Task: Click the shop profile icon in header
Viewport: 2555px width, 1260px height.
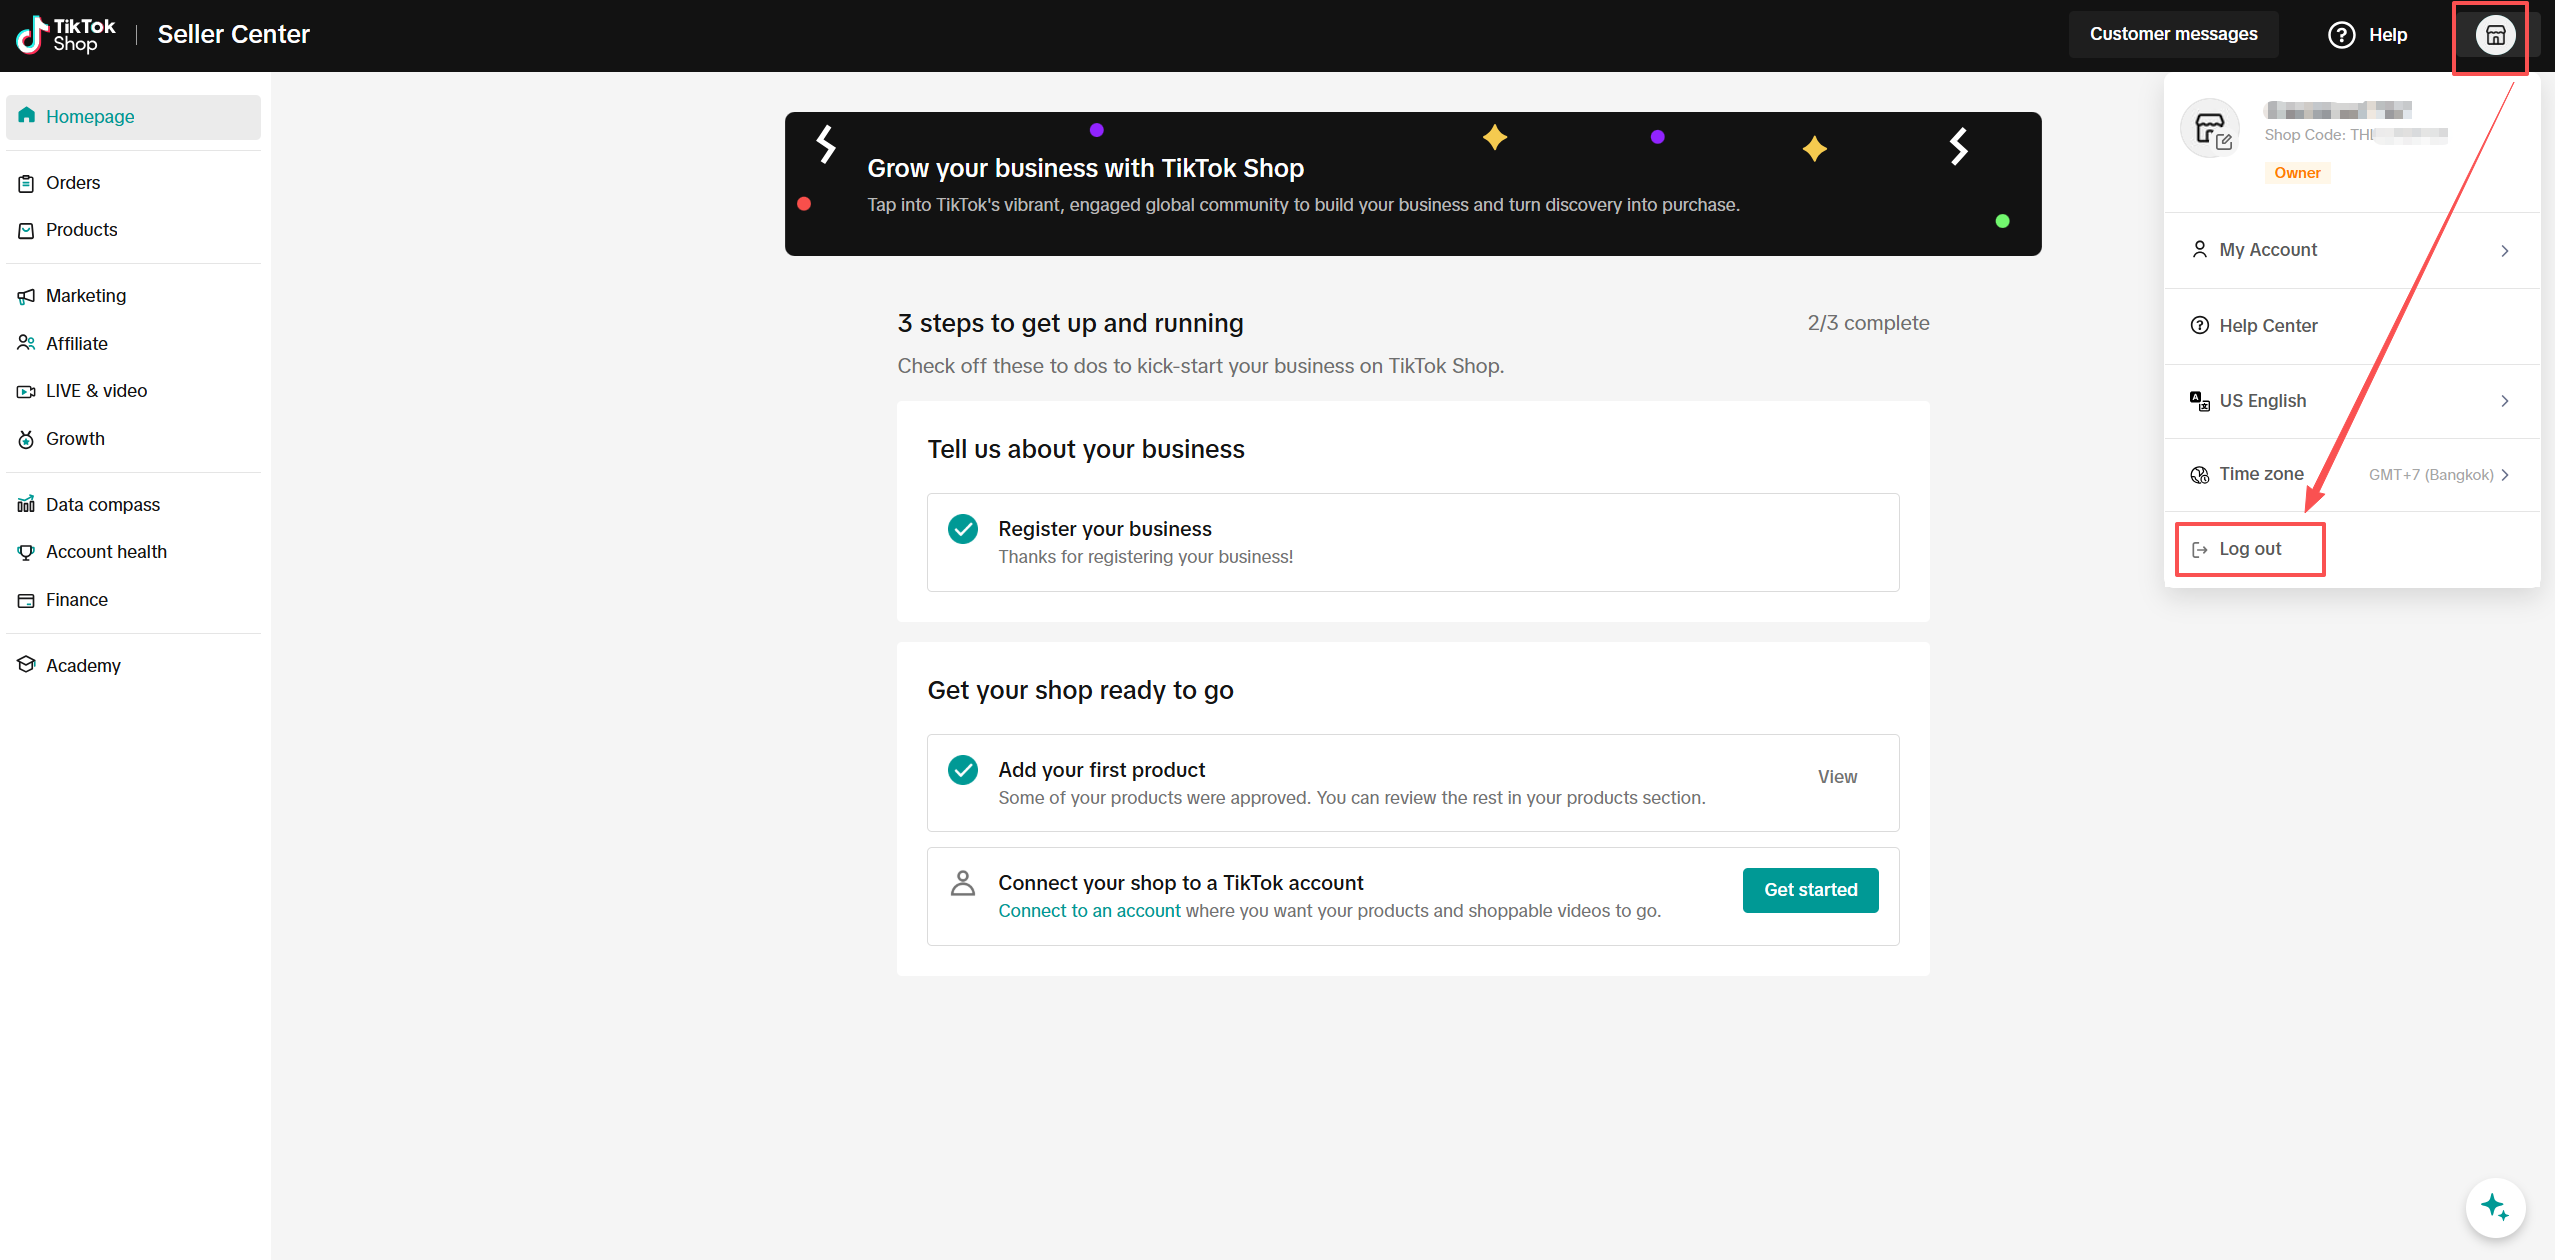Action: pyautogui.click(x=2494, y=35)
